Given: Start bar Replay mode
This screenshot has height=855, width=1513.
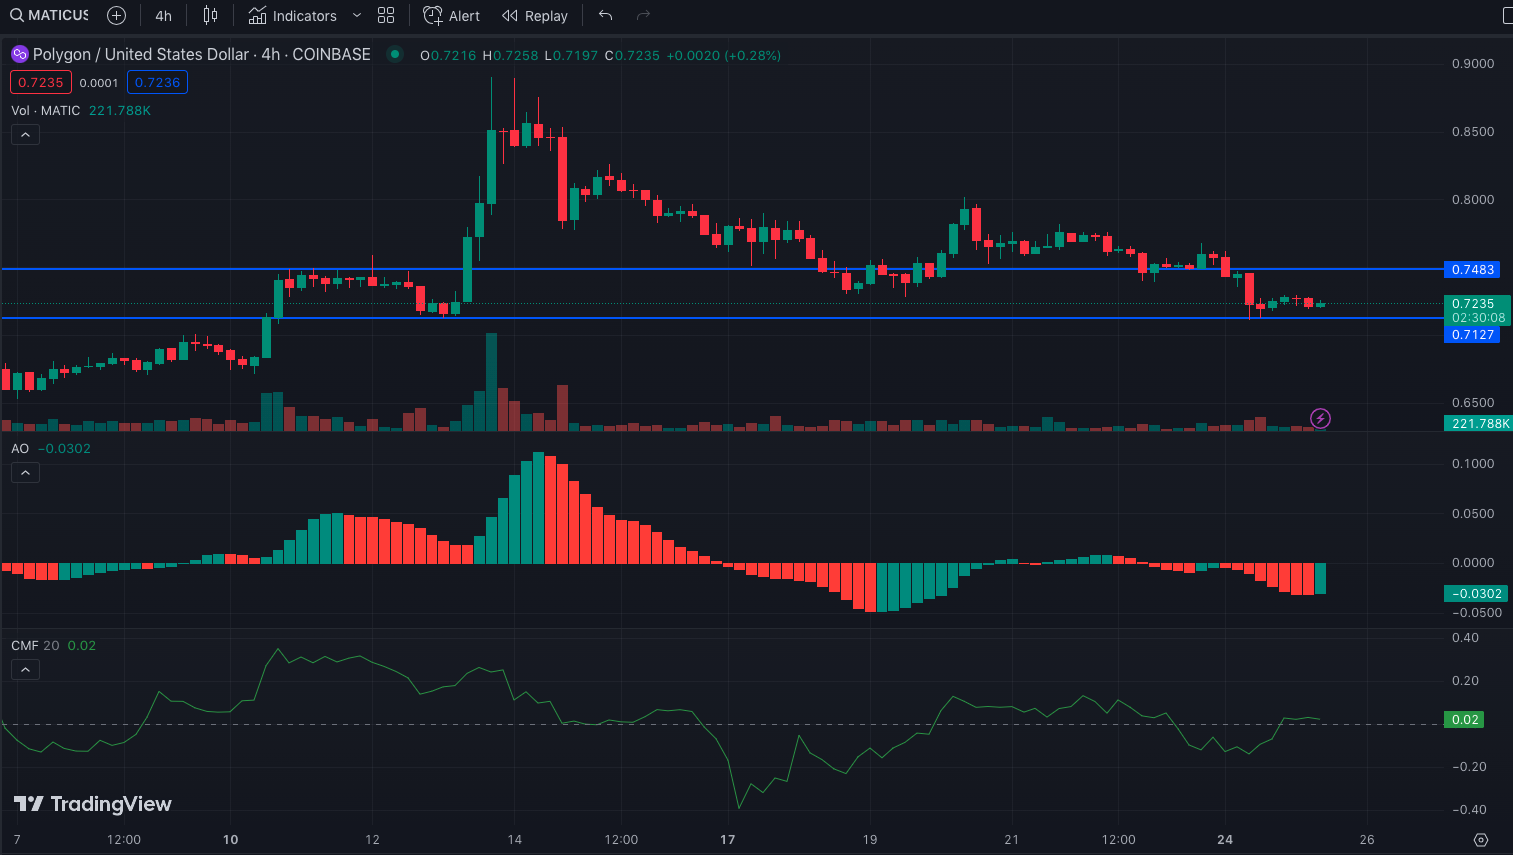Looking at the screenshot, I should pyautogui.click(x=535, y=16).
